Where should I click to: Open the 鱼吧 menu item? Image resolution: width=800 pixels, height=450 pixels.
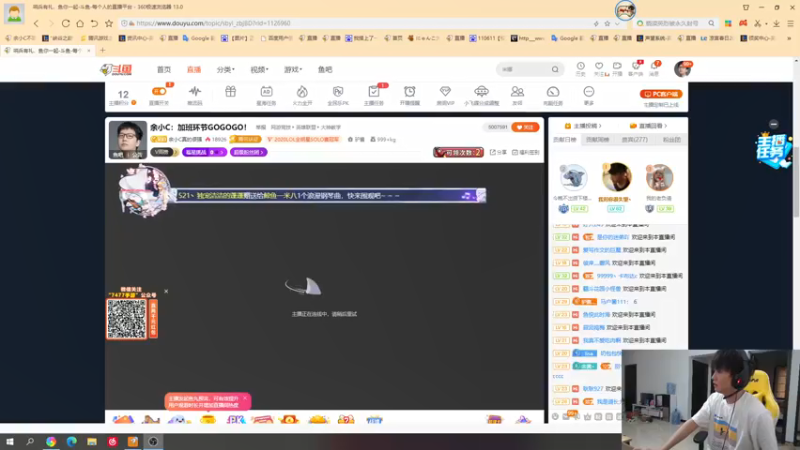[325, 69]
